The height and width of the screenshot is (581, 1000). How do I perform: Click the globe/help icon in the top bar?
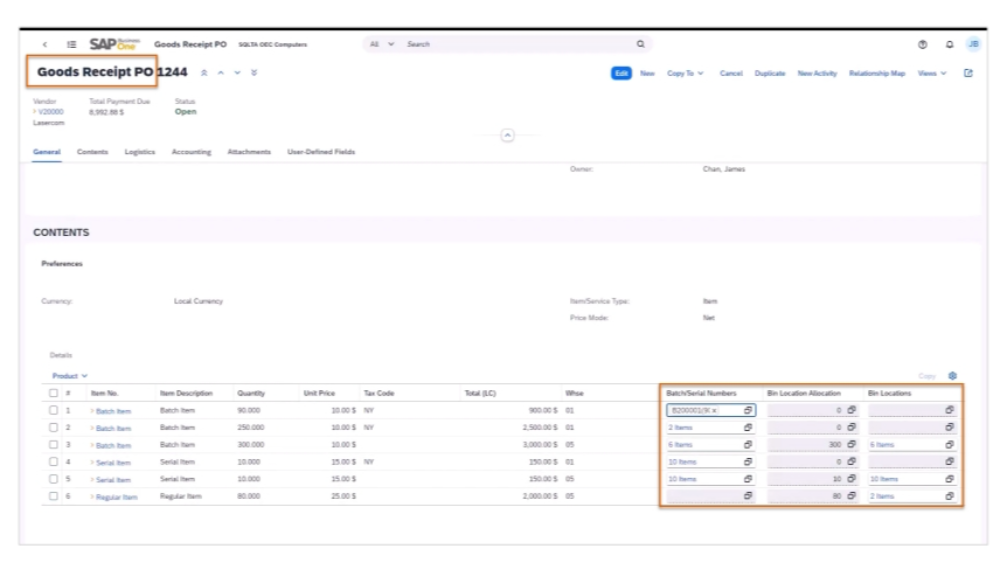925,44
